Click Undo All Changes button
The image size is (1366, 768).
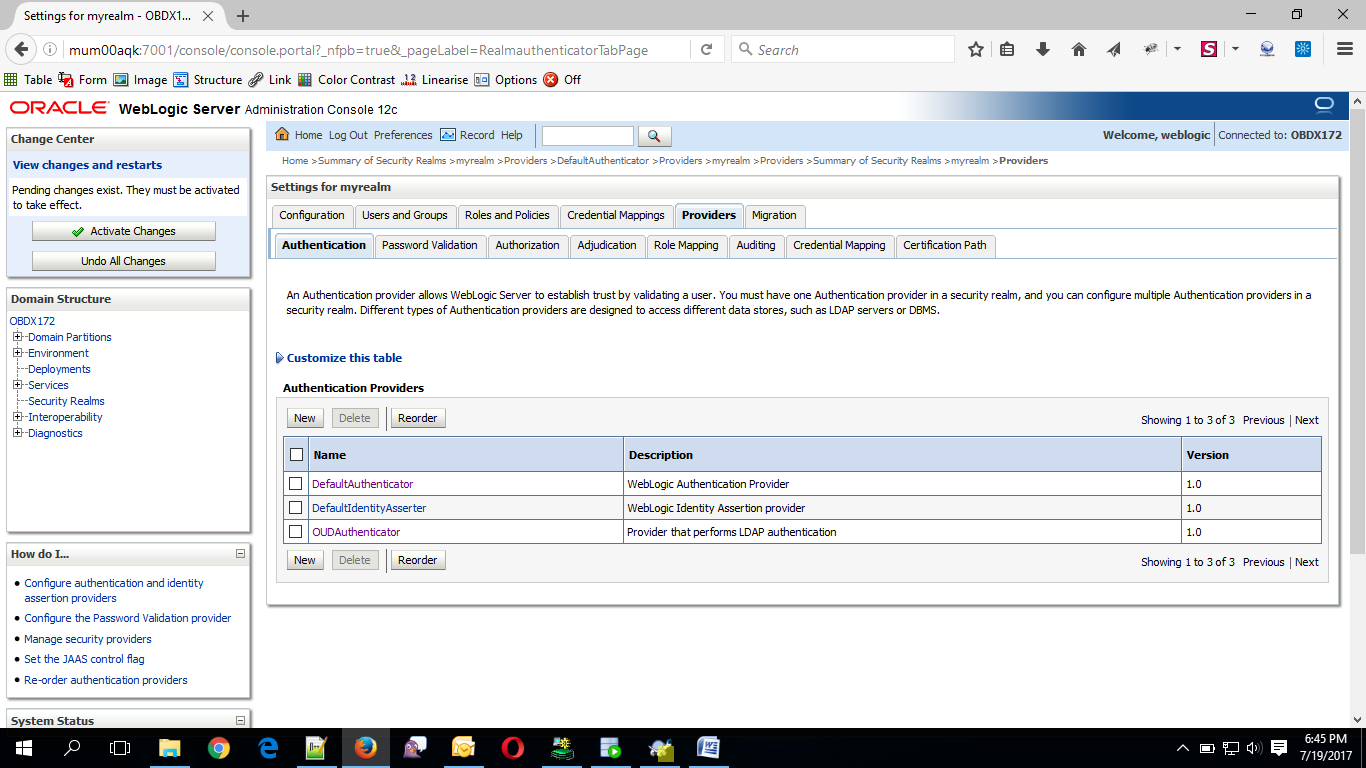click(x=124, y=261)
